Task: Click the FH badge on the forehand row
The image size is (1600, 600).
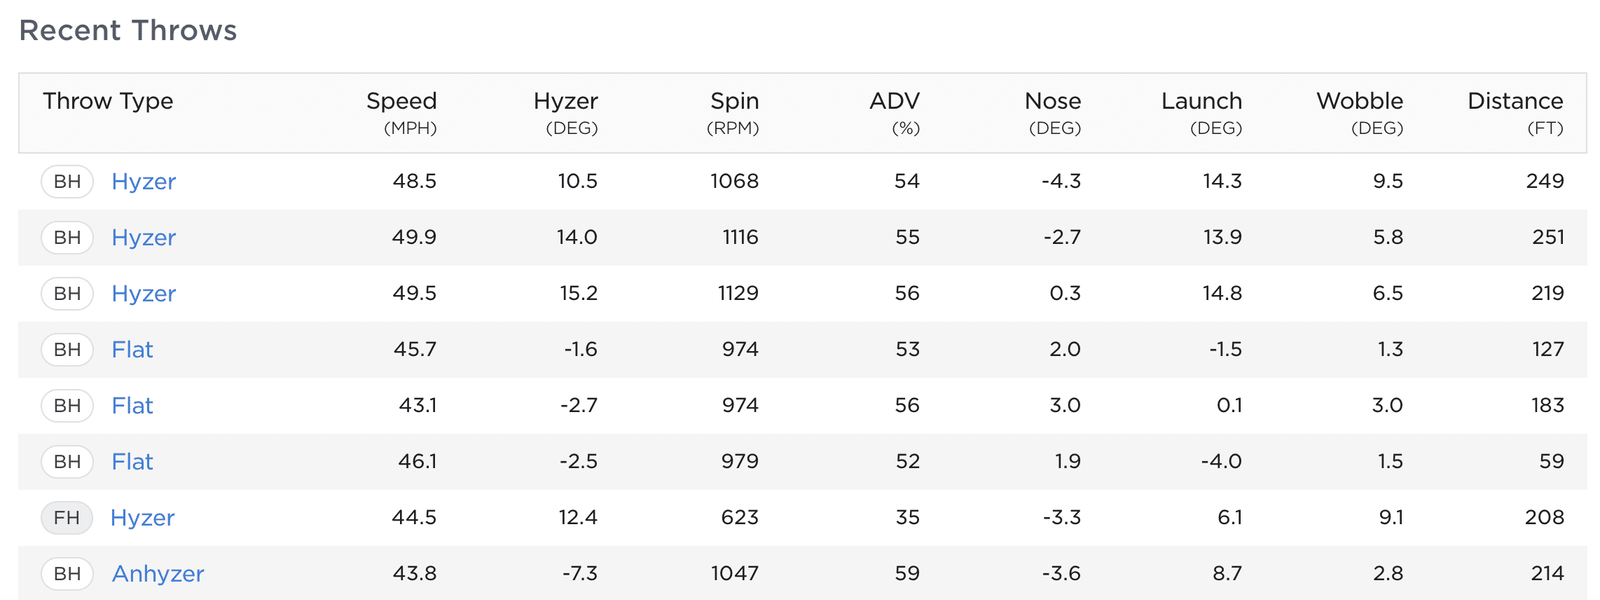Action: tap(67, 517)
